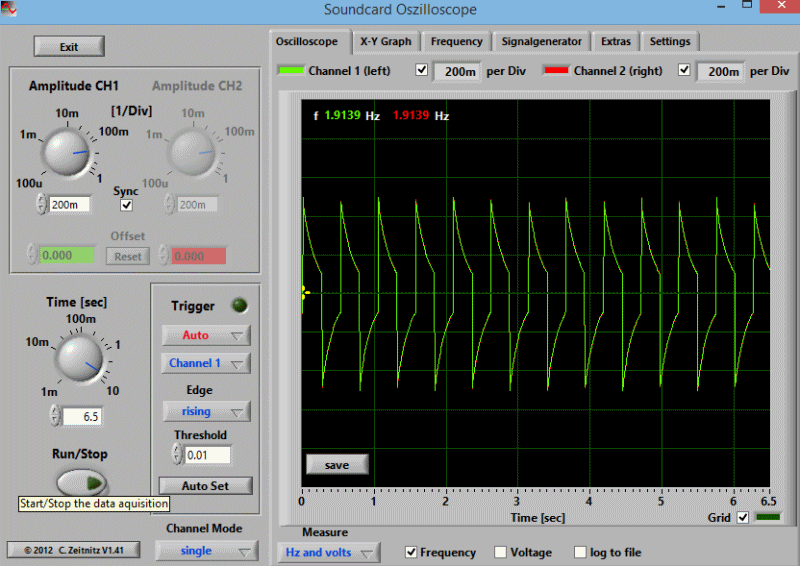Enable the log to file checkbox
Screen dimensions: 800x566
580,552
